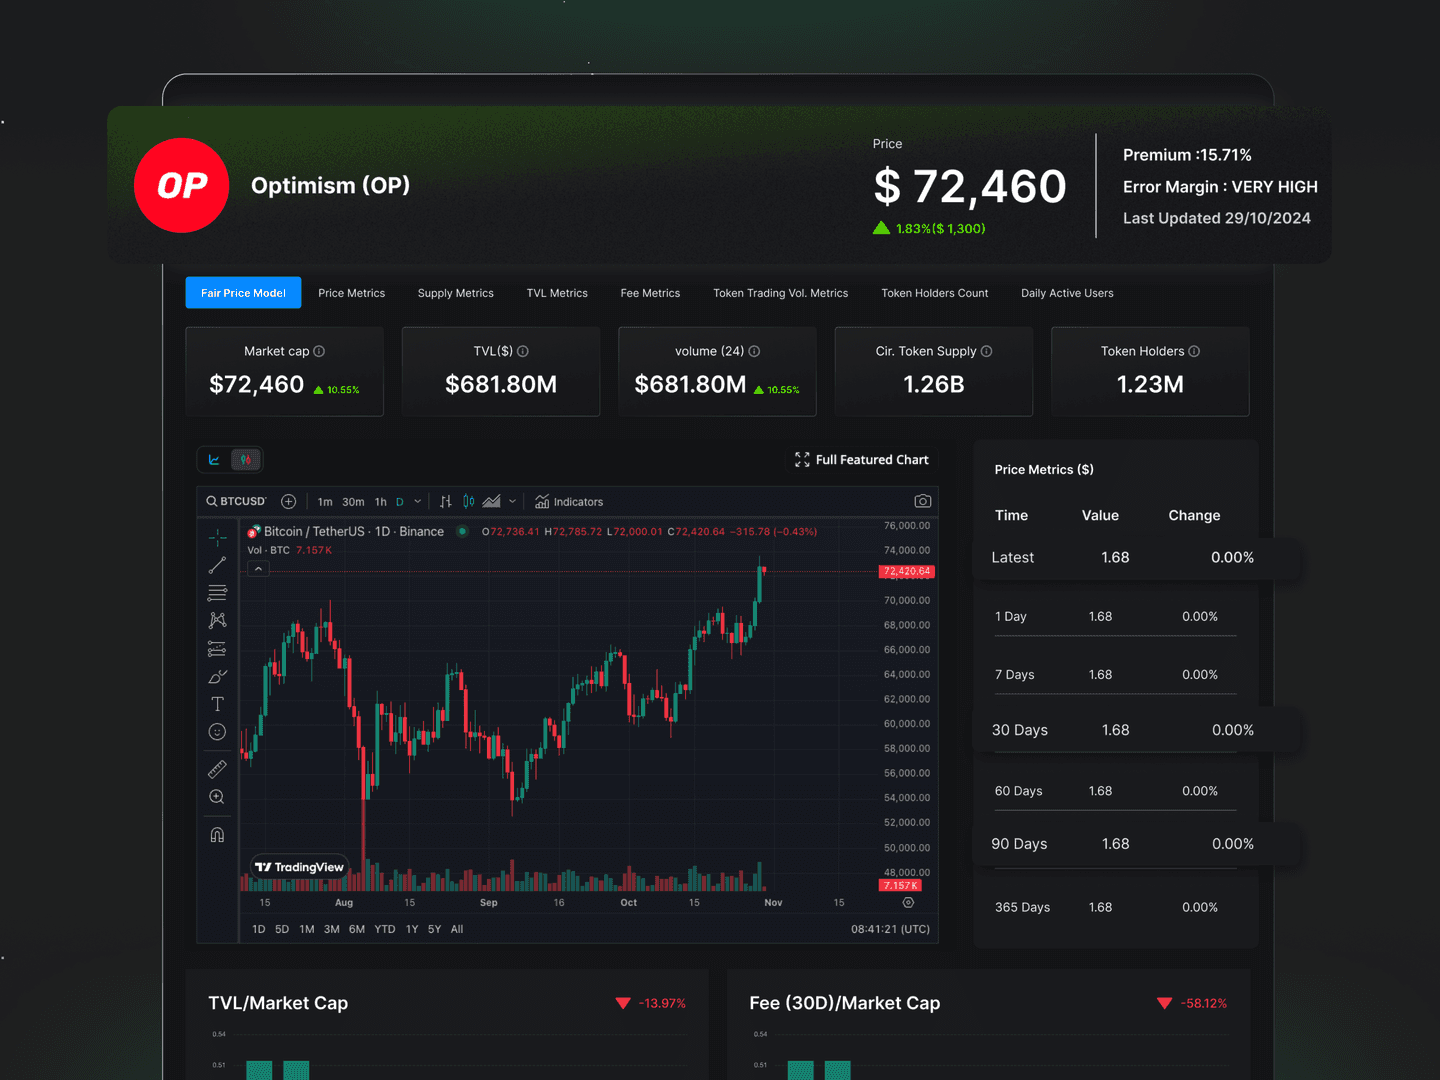Activate the measure ruler tool

coord(216,768)
